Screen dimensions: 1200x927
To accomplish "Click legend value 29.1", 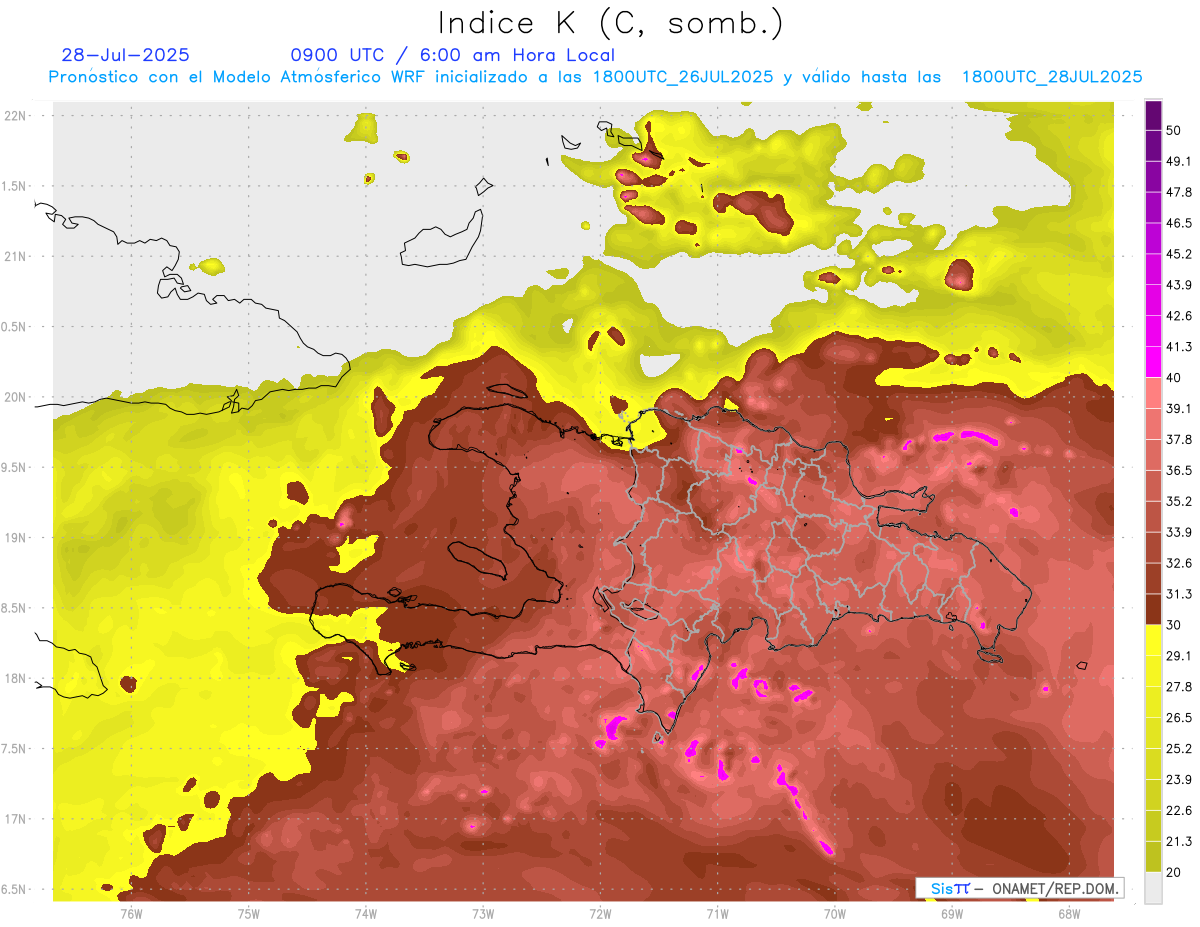I will [1178, 655].
